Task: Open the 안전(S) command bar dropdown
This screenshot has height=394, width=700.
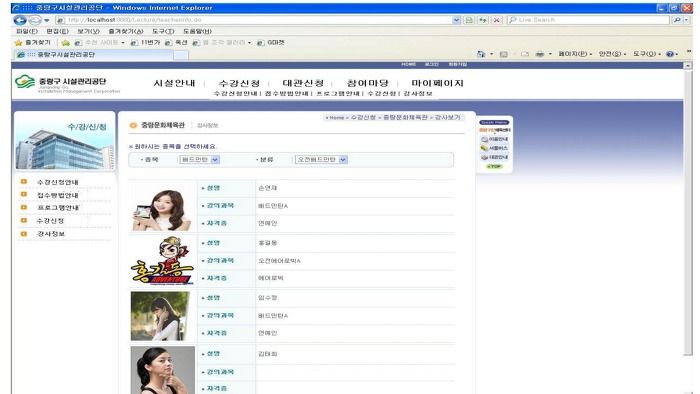Action: pos(612,54)
